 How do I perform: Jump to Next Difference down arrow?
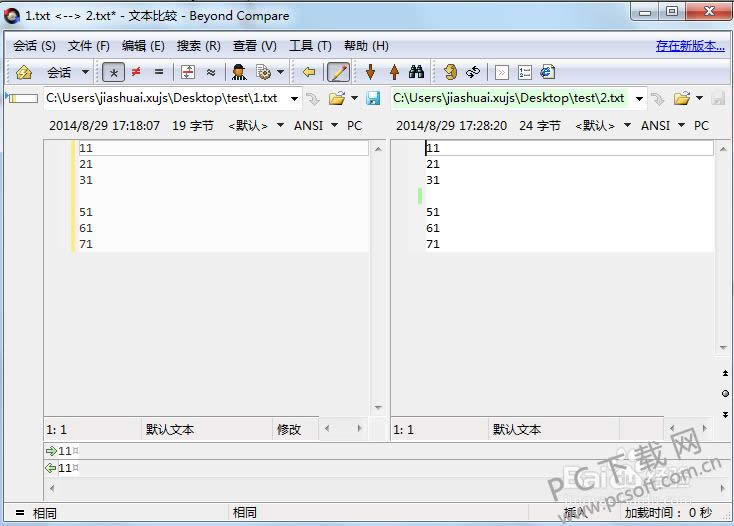(x=371, y=72)
